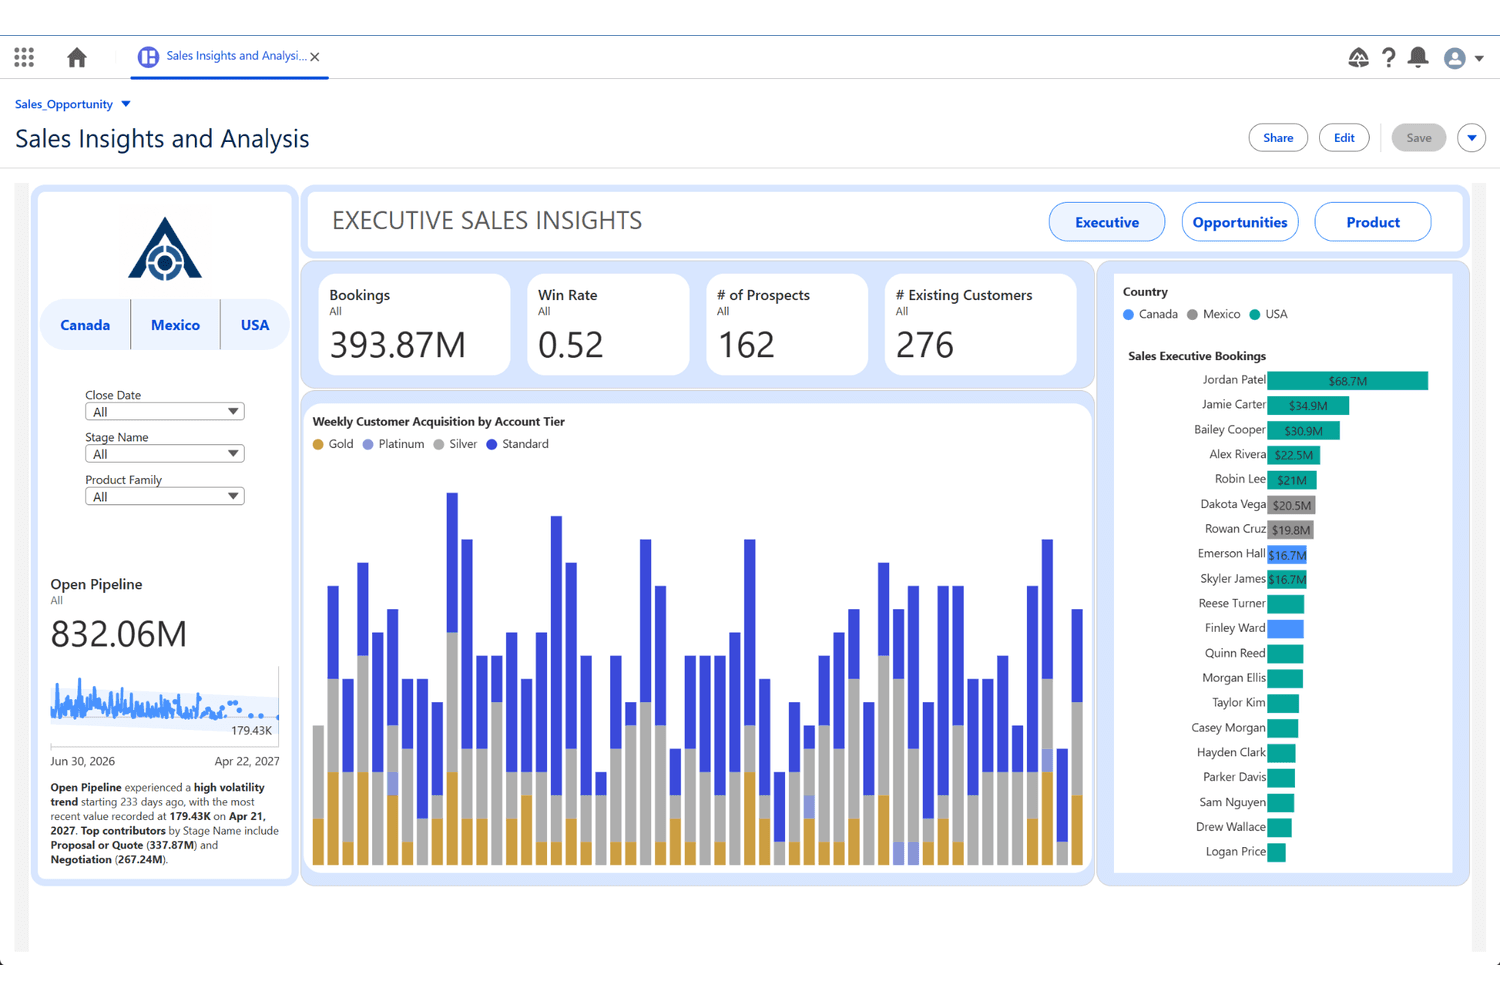Click the Existing Customers 276 value

point(925,345)
